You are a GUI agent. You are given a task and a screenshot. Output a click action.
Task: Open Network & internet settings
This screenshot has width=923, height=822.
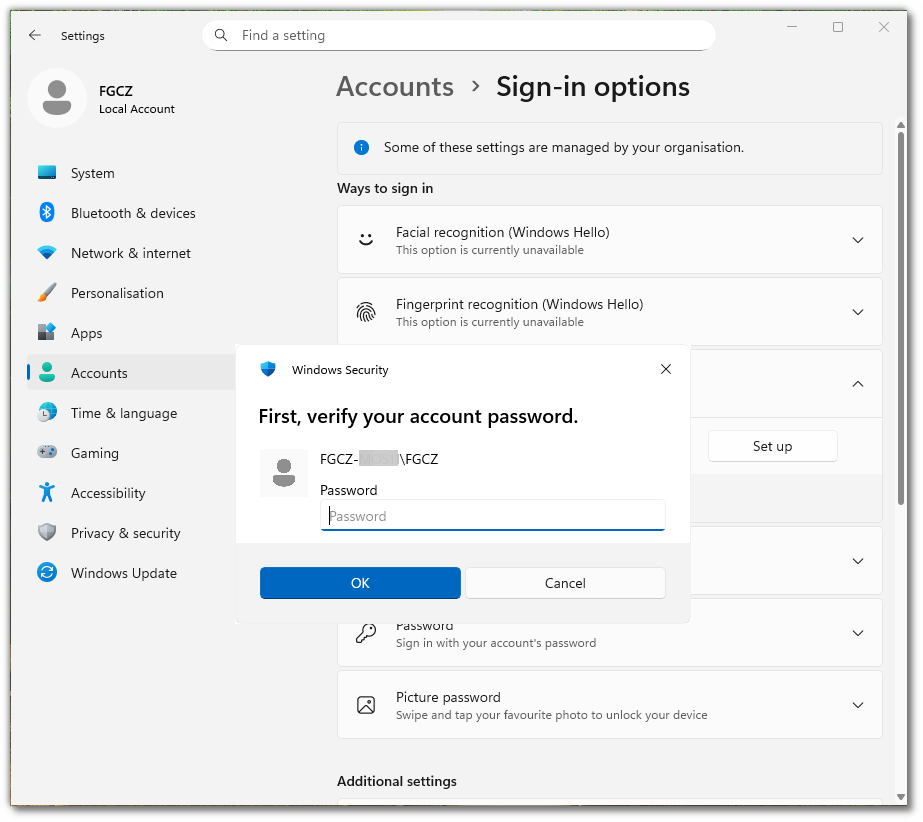click(x=131, y=253)
